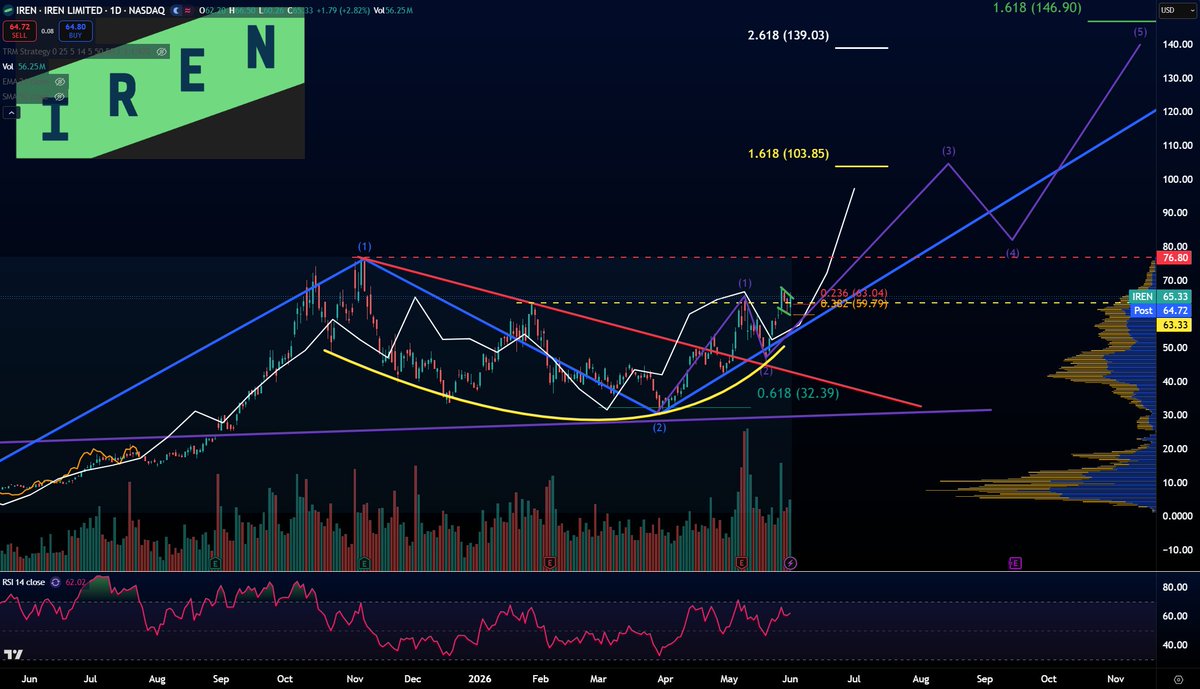Click the February earnings E marker
Screen dimensions: 1200x689
(x=550, y=563)
